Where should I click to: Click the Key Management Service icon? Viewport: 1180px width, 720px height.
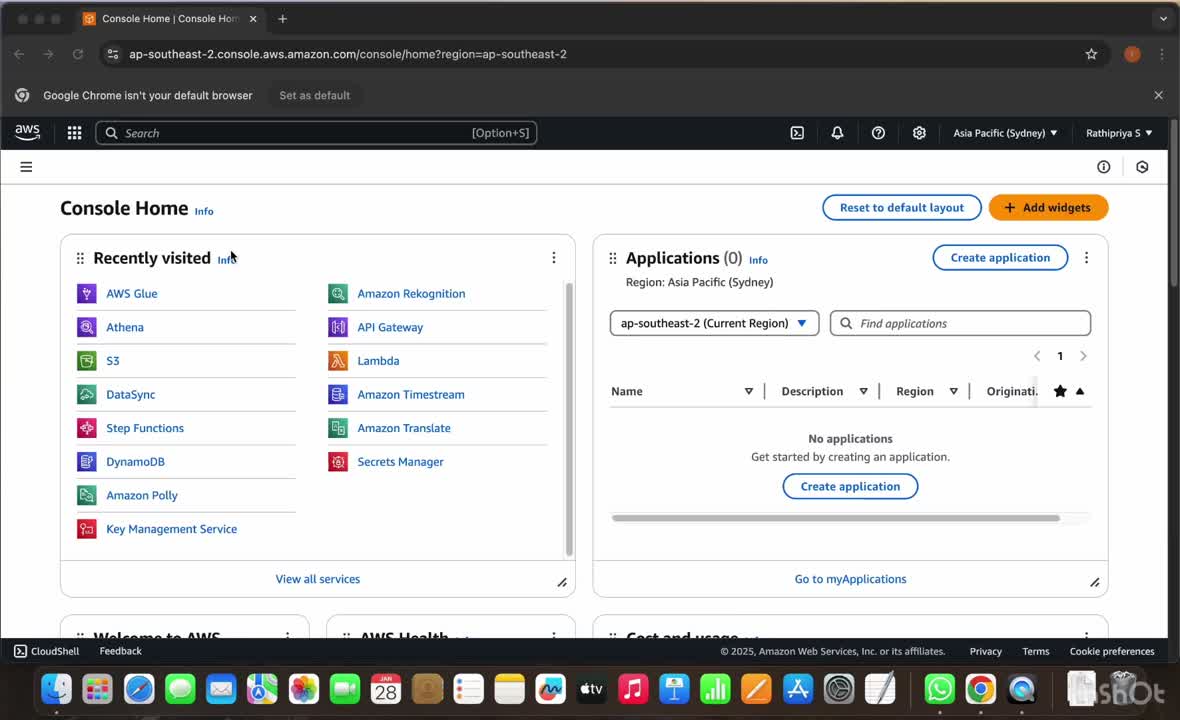coord(87,529)
